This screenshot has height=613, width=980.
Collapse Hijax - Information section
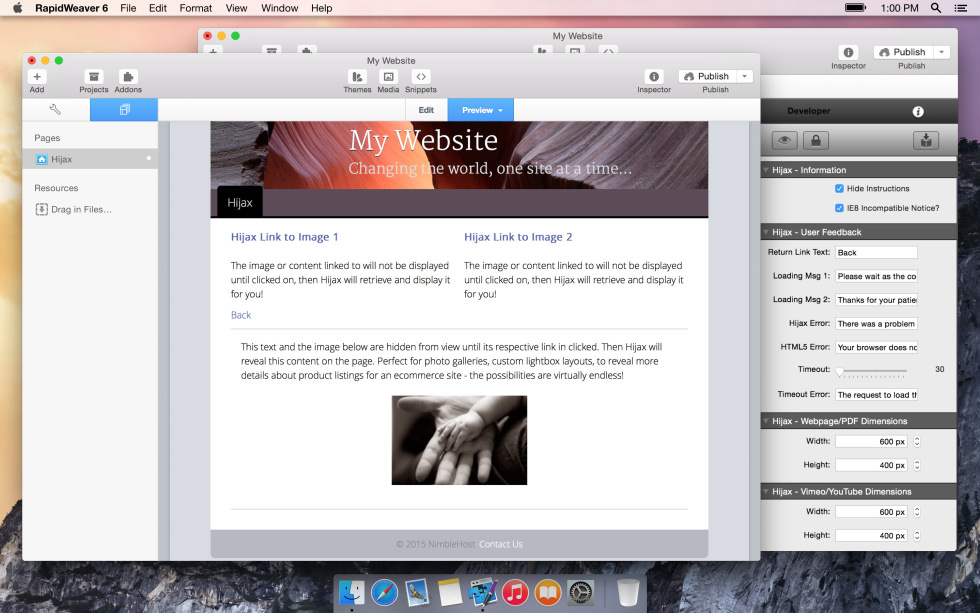[766, 170]
